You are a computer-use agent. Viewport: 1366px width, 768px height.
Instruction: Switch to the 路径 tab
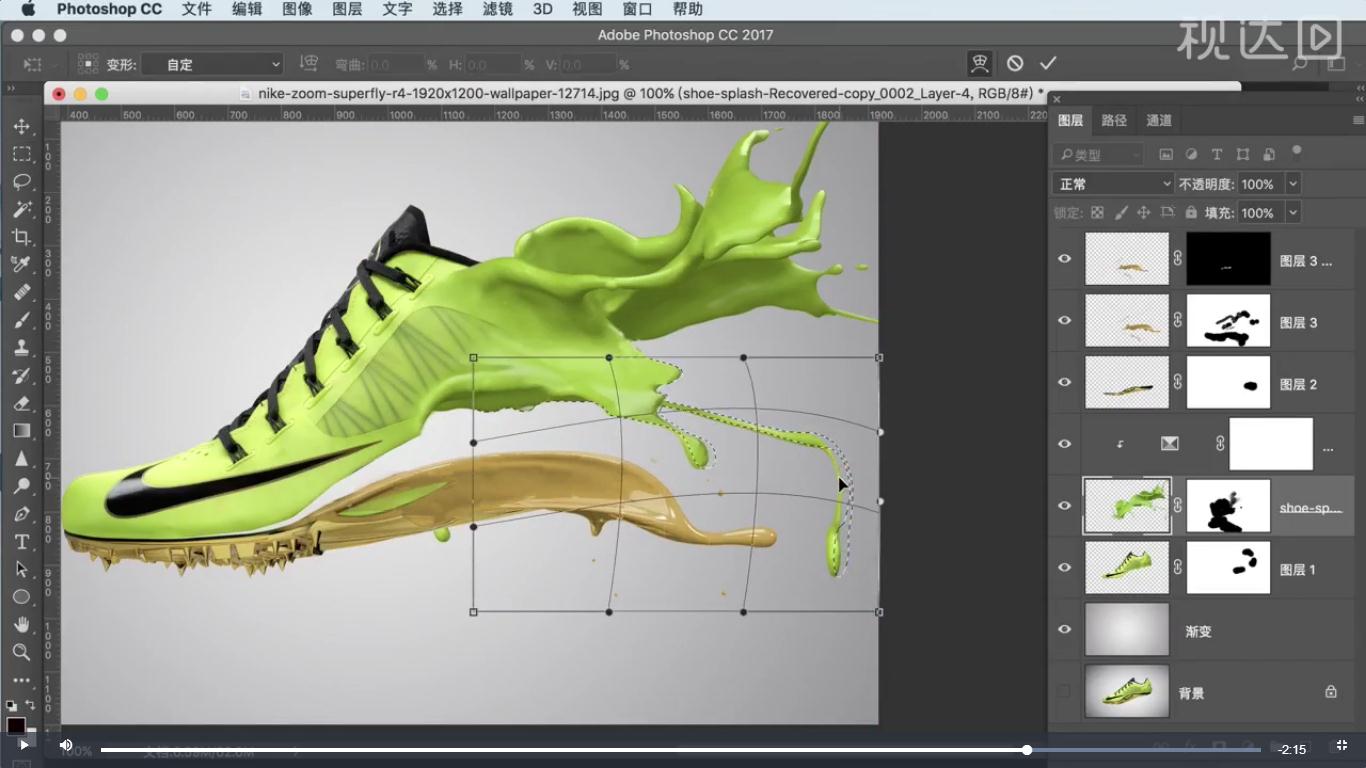[x=1114, y=120]
